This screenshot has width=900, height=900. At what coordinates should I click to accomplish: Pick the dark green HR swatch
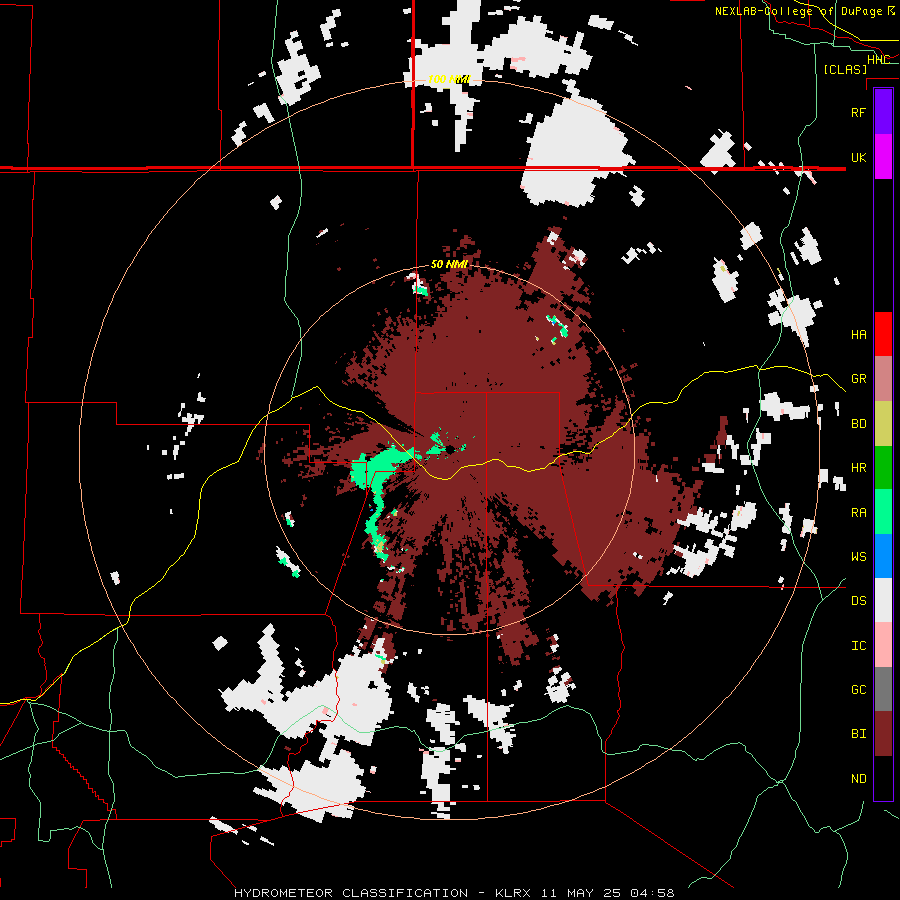[883, 467]
